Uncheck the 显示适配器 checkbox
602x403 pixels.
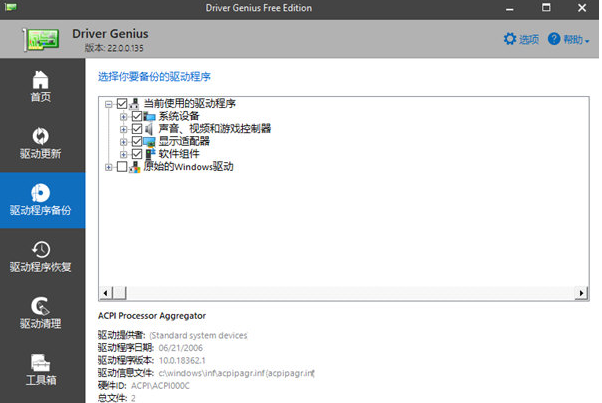(x=137, y=141)
